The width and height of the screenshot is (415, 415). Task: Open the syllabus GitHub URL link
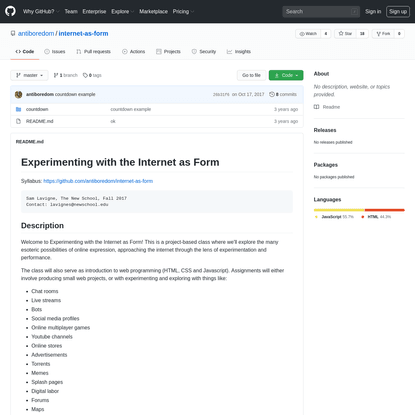pos(98,181)
